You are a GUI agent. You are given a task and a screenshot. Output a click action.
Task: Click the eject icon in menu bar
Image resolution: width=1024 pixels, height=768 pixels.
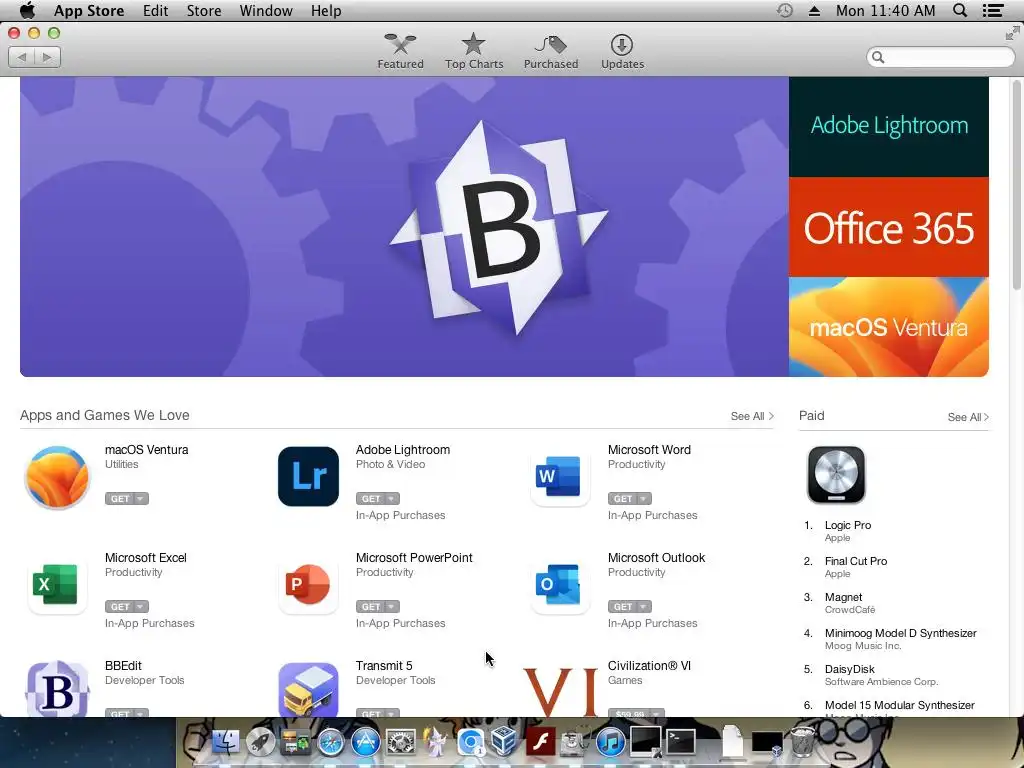point(814,10)
